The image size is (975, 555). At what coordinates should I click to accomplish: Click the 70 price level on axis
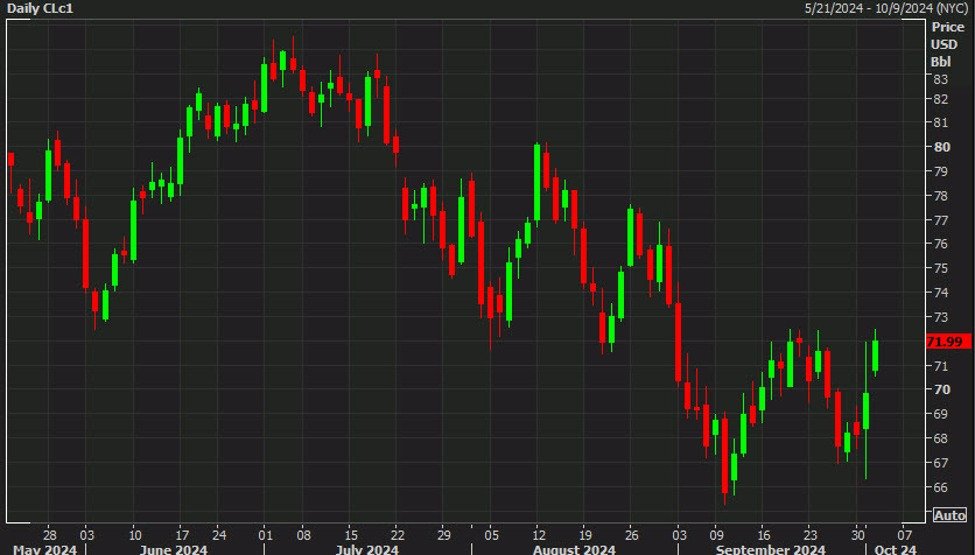click(941, 389)
